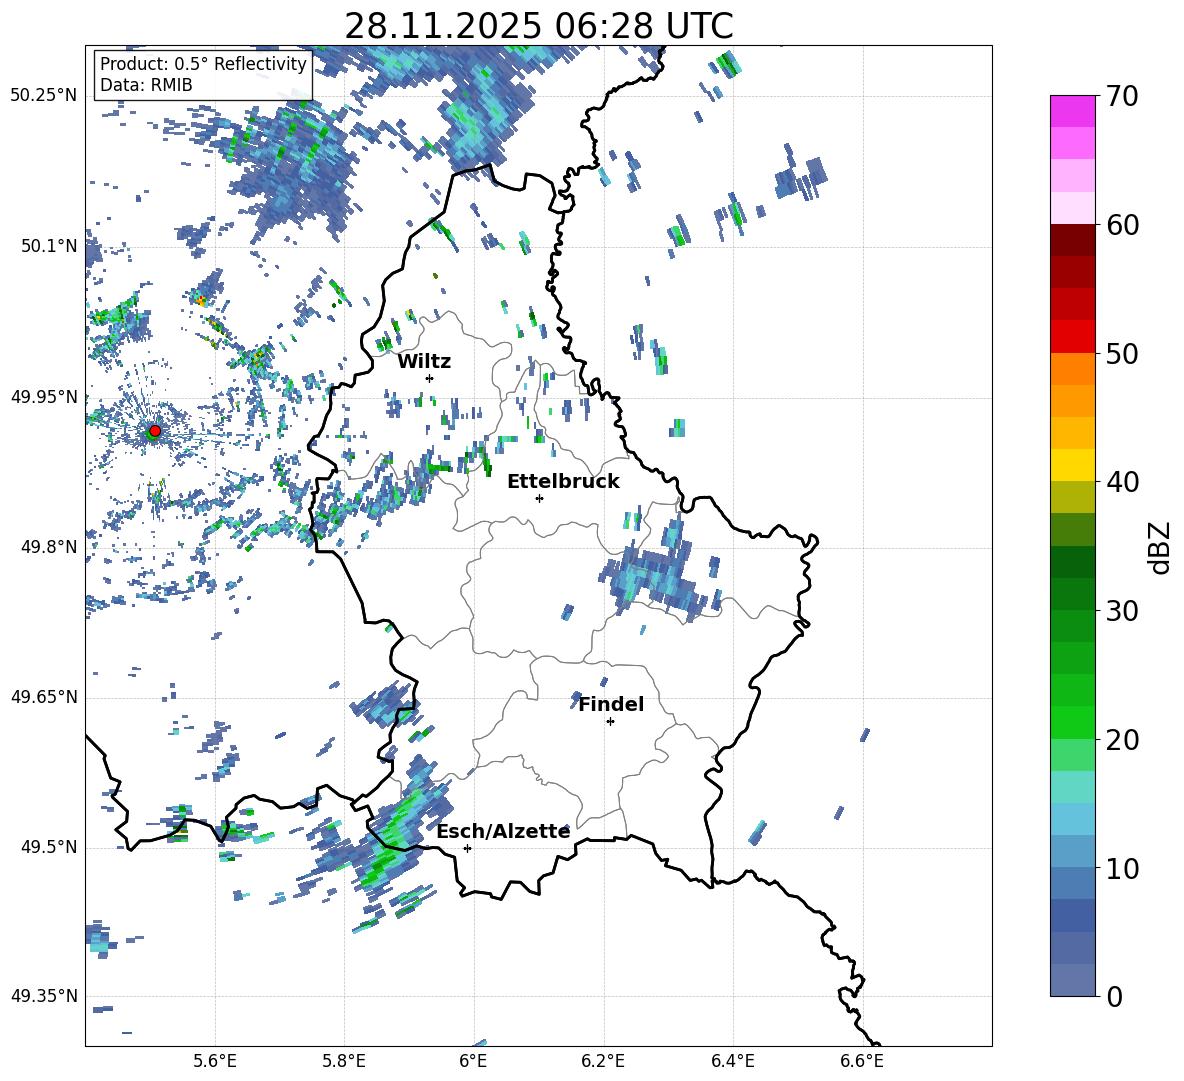Click the timestamp title 28.11.2025 06:28 UTC

click(538, 26)
